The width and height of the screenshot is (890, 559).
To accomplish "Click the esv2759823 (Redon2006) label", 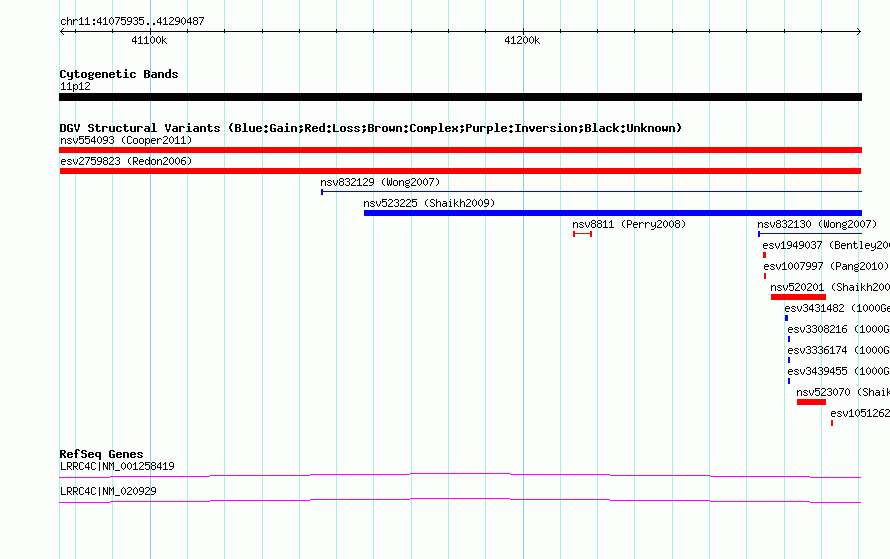I will [126, 161].
